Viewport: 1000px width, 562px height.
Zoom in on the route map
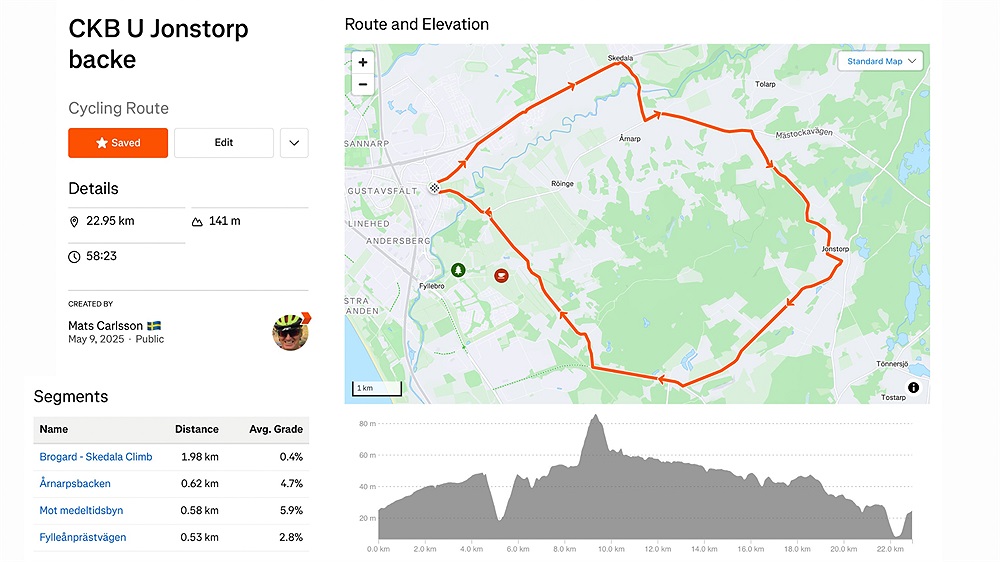pyautogui.click(x=362, y=62)
